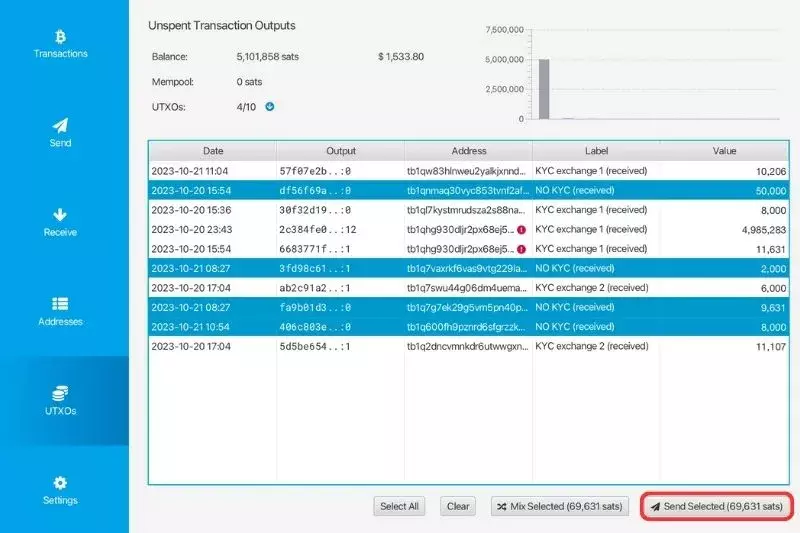Sort table by Date column header
This screenshot has height=533, width=800.
[x=213, y=151]
